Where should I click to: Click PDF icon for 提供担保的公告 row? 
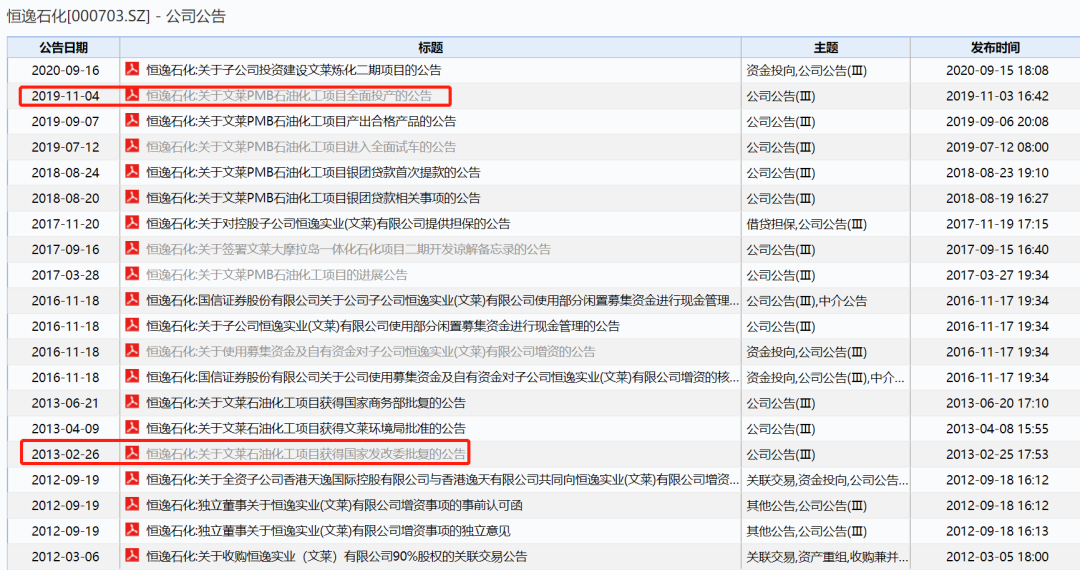(x=132, y=223)
